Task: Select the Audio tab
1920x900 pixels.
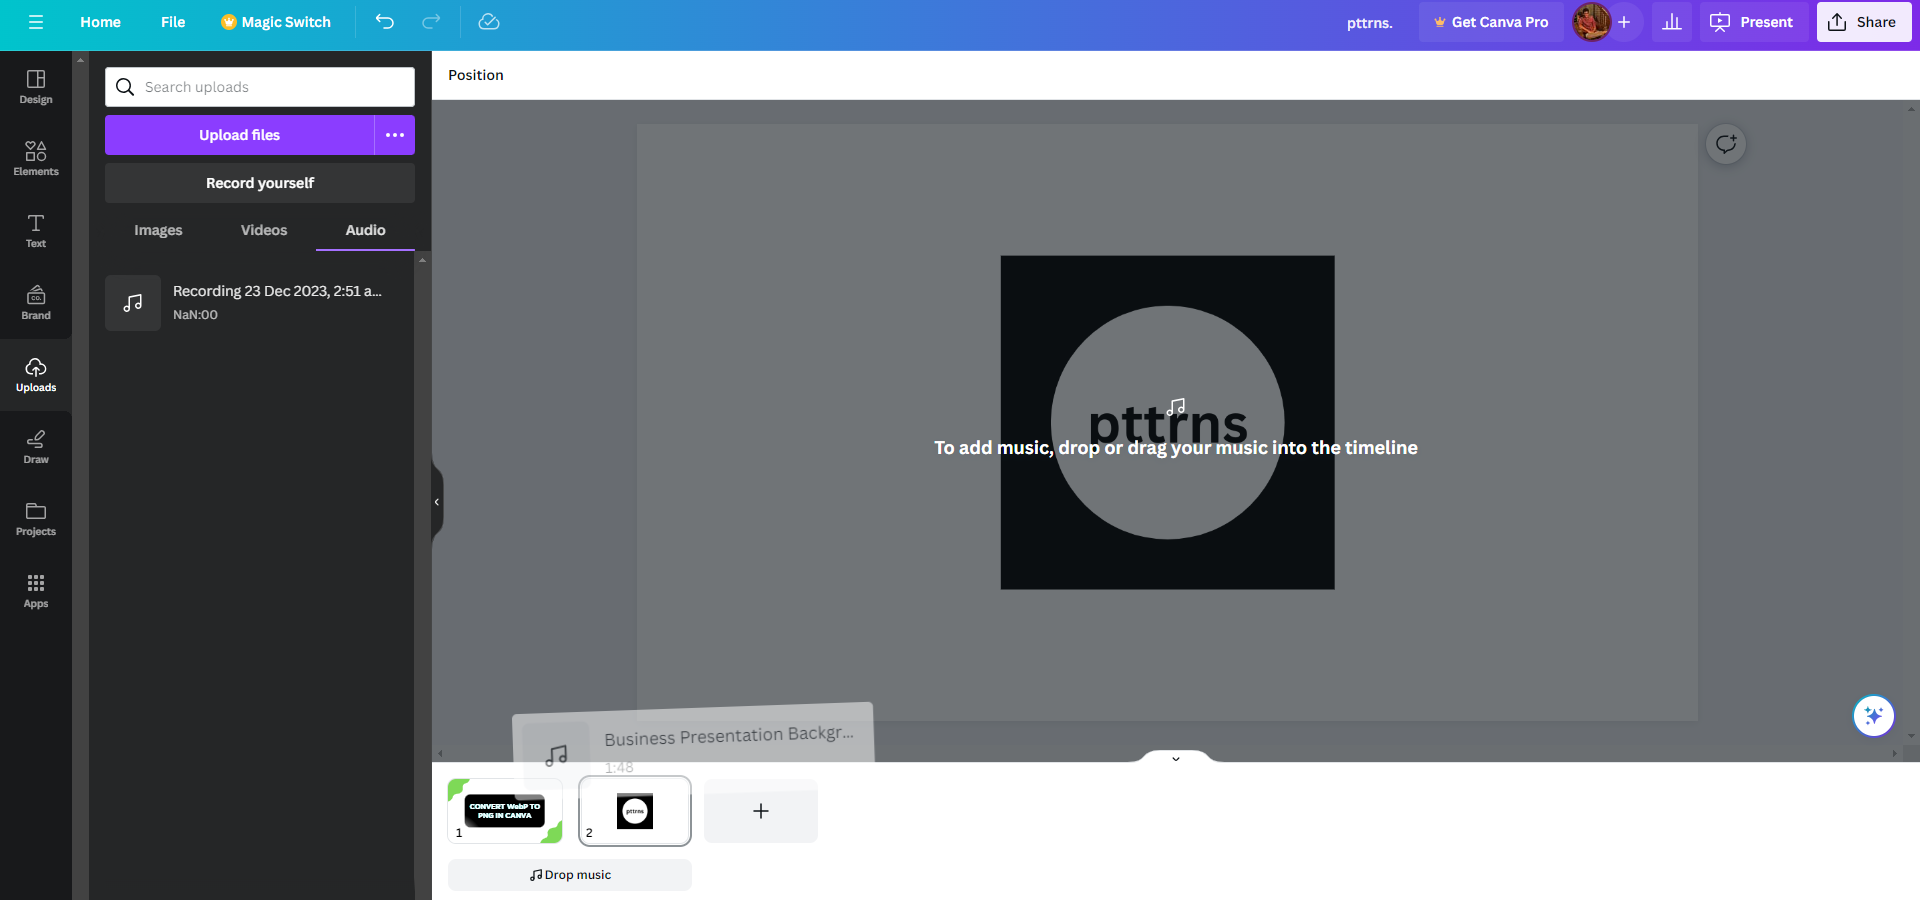Action: coord(365,230)
